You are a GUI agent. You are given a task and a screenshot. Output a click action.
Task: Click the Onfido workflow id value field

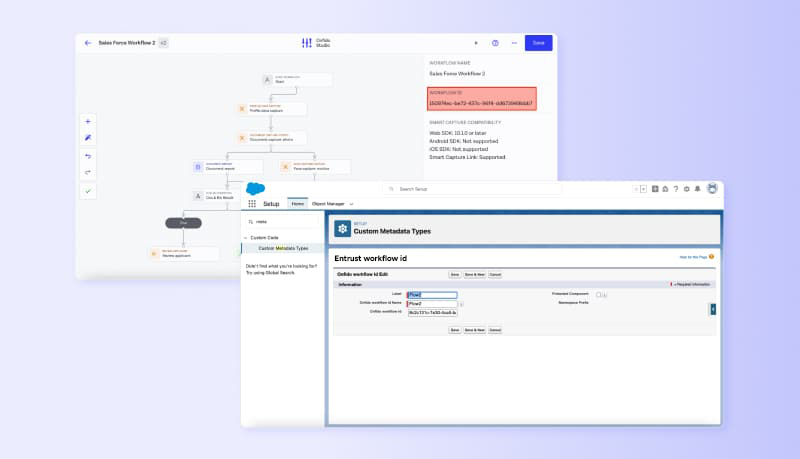tap(432, 313)
